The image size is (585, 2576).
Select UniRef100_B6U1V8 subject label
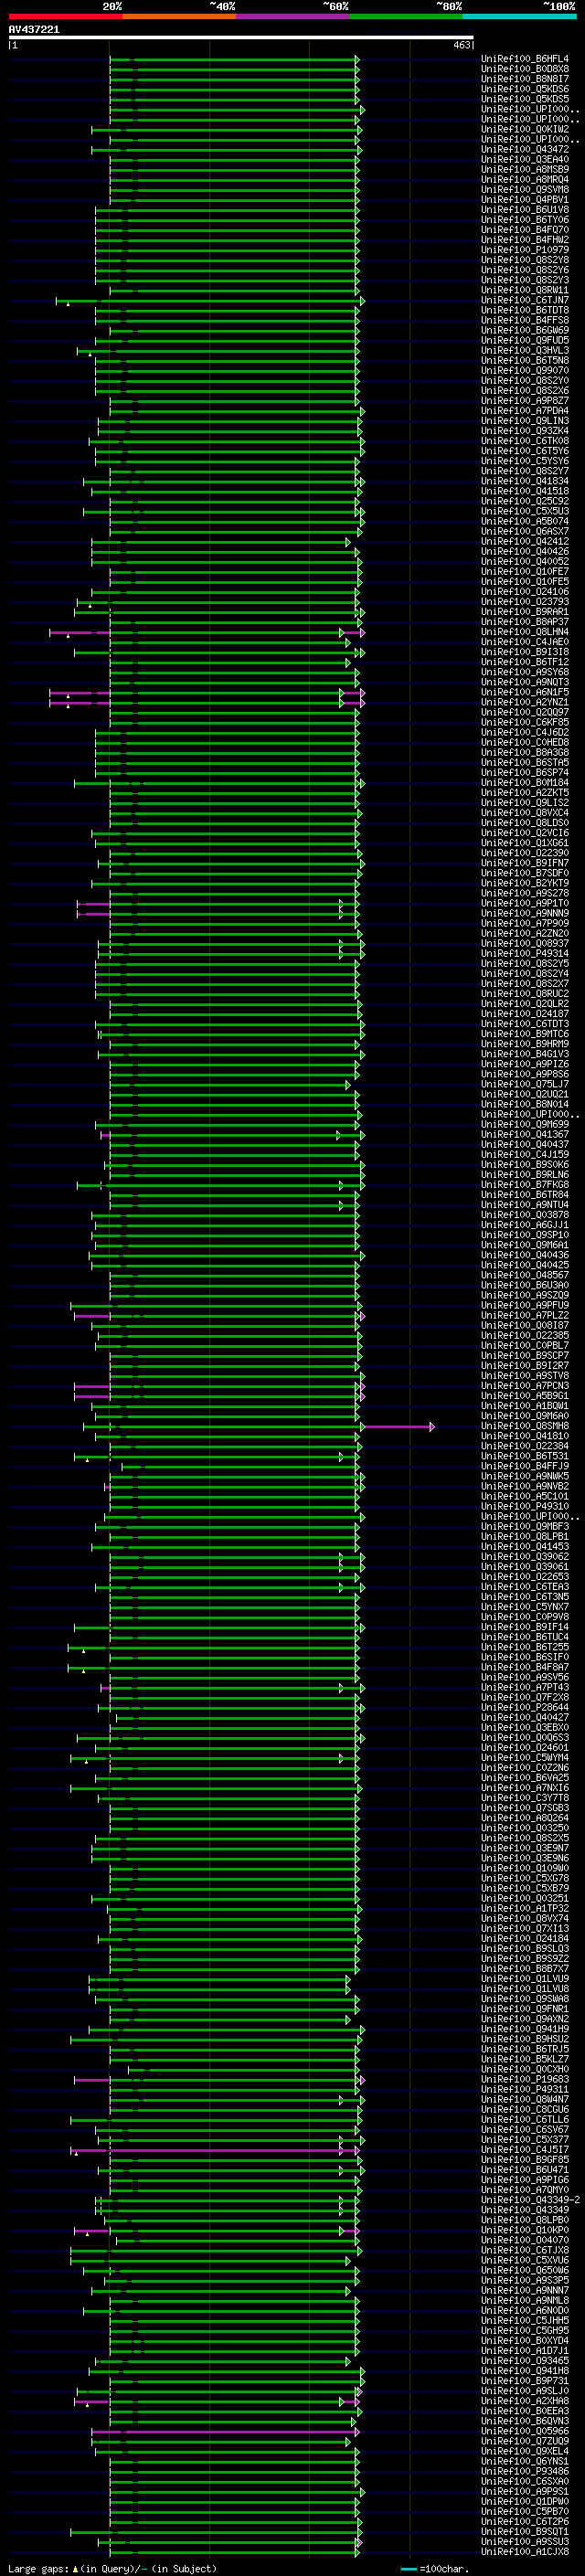[x=525, y=209]
